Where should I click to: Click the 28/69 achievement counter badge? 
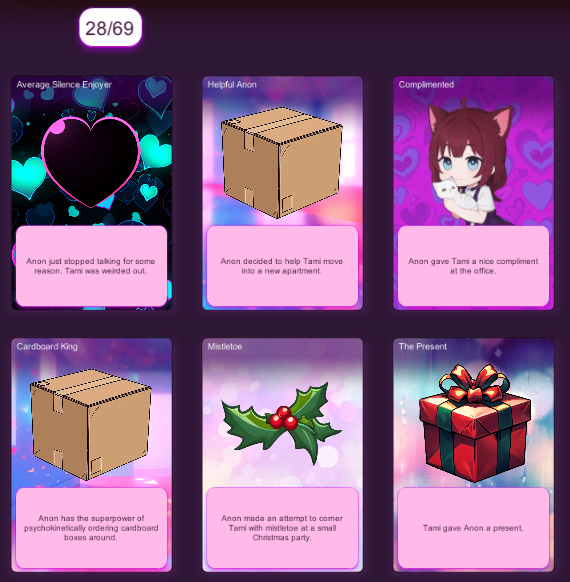(x=110, y=28)
